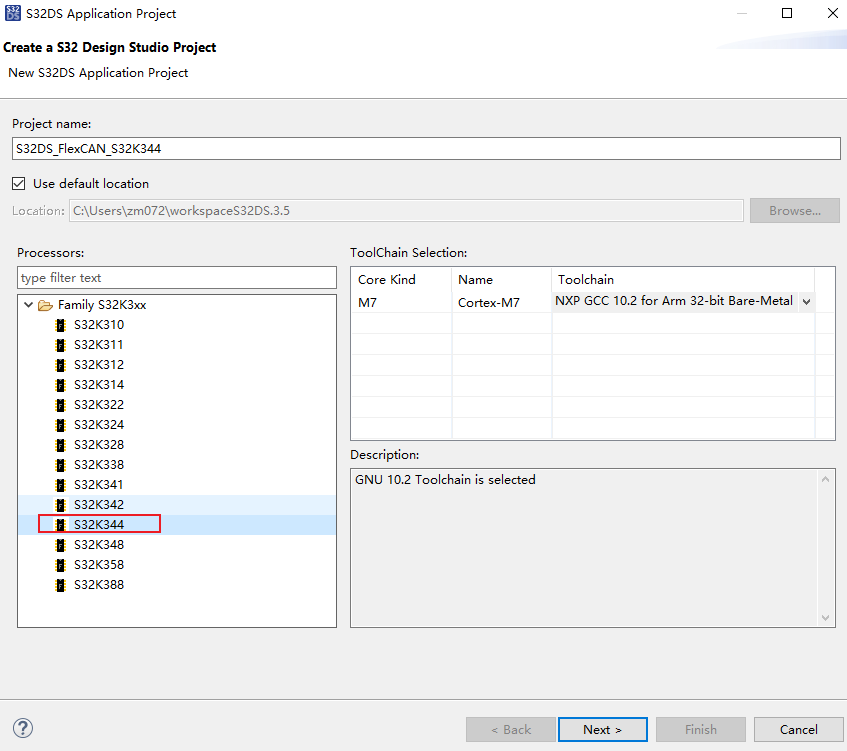The image size is (847, 751).
Task: Click the < Back button
Action: 511,729
